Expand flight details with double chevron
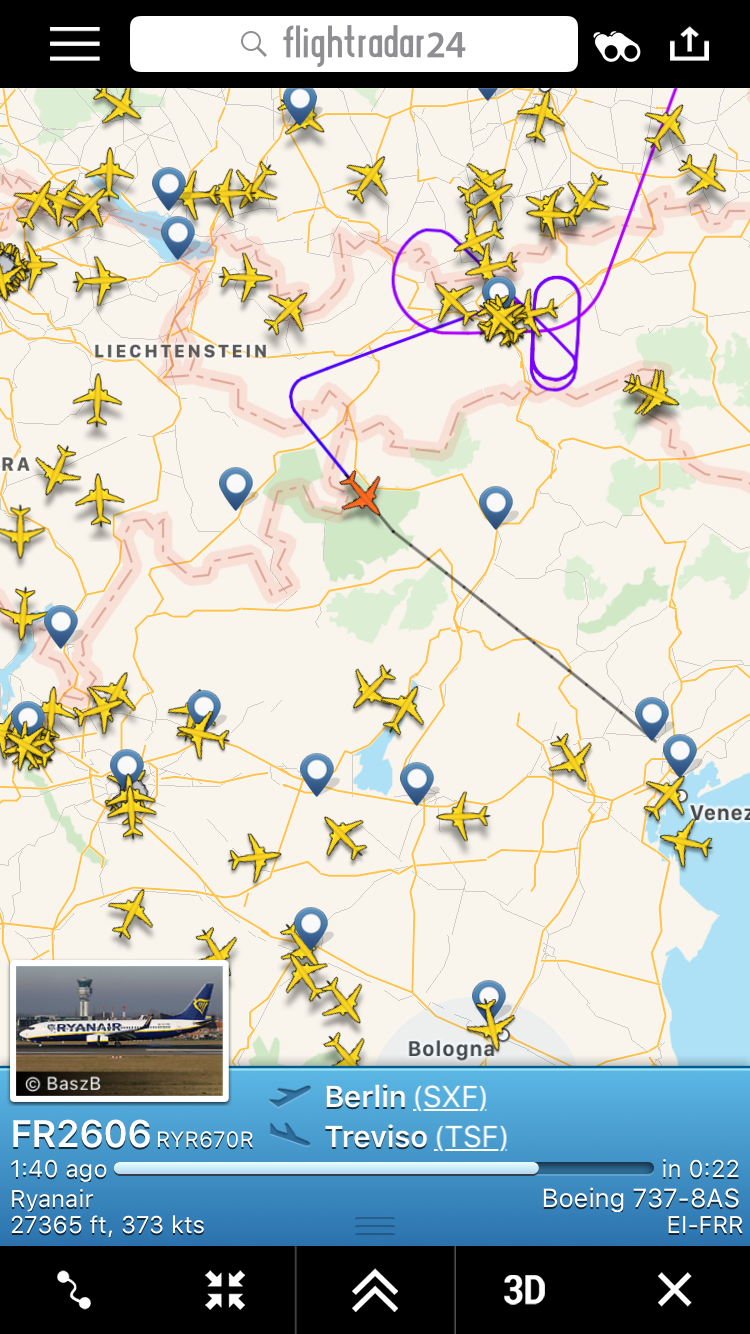The width and height of the screenshot is (750, 1334). tap(375, 1290)
